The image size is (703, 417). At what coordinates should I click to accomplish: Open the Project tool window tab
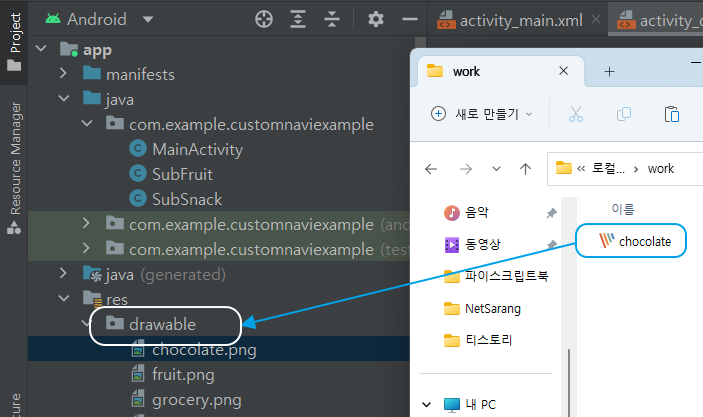[14, 42]
